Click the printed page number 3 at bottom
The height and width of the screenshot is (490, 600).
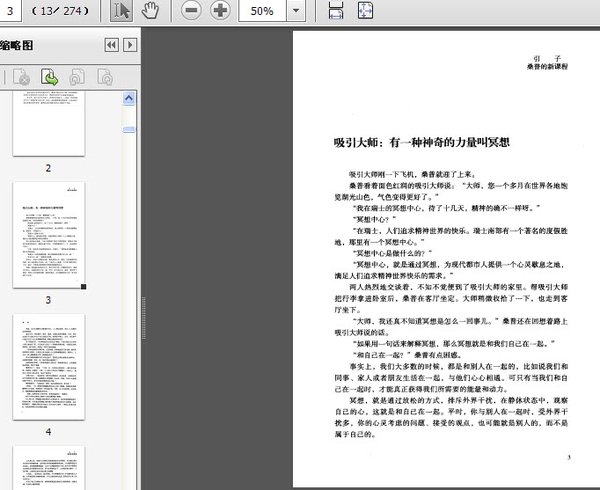[x=569, y=457]
